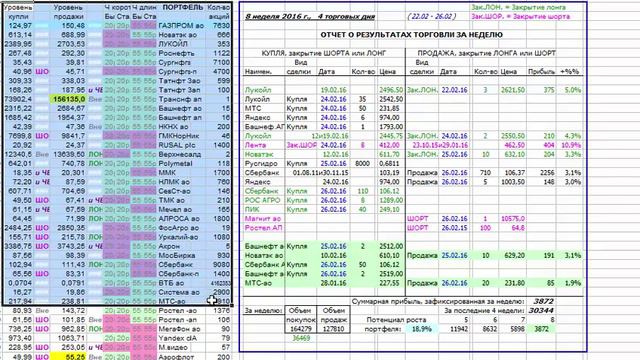Click the RUSAL plc cell
The height and width of the screenshot is (360, 640).
click(177, 145)
